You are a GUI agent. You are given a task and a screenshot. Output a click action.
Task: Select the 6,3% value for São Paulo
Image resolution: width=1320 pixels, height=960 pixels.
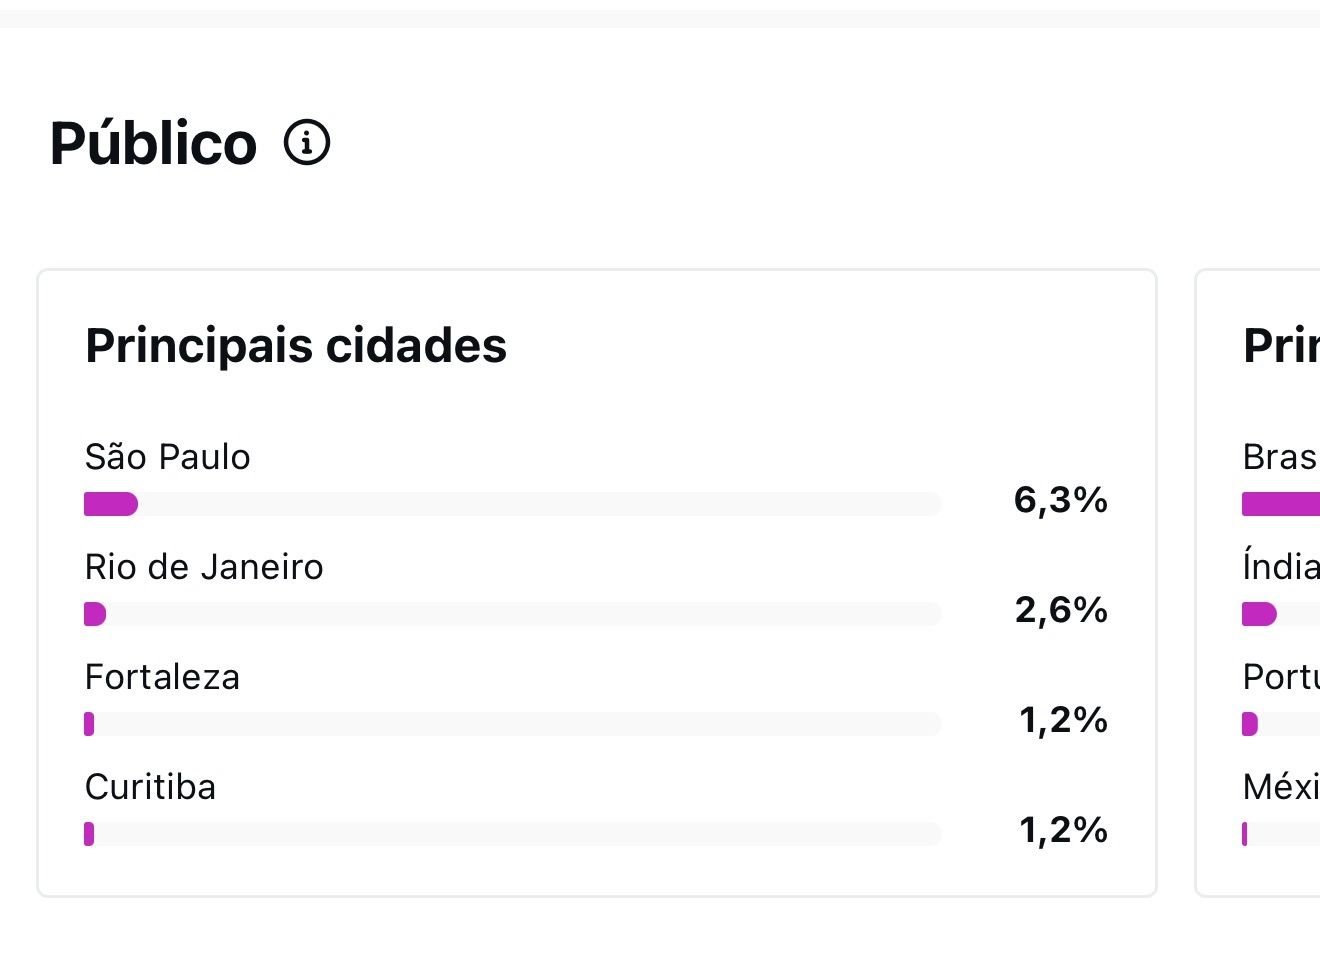[1060, 500]
